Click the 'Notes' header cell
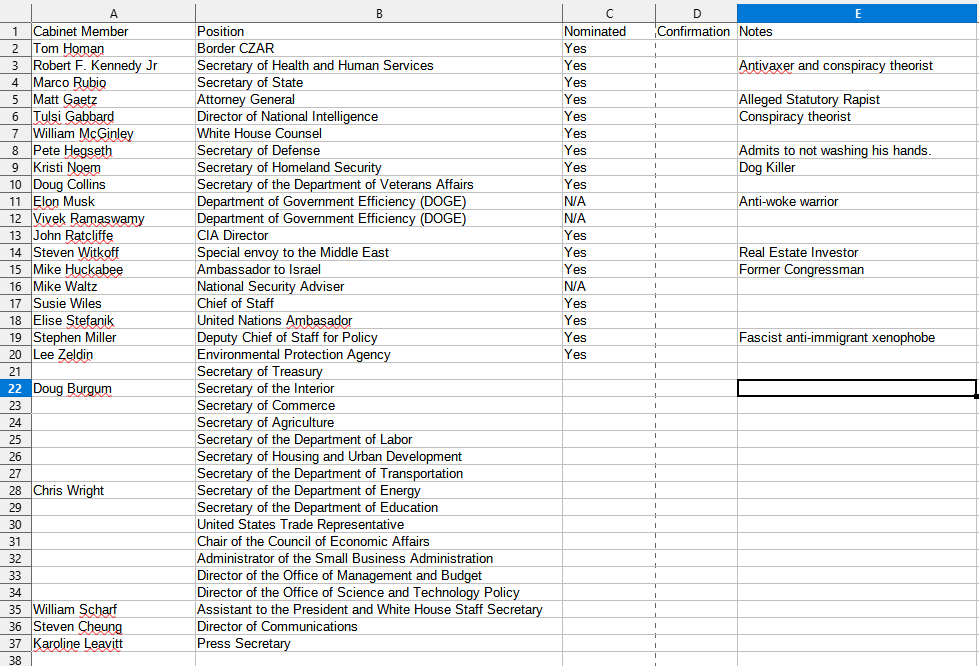The width and height of the screenshot is (979, 666). (858, 31)
